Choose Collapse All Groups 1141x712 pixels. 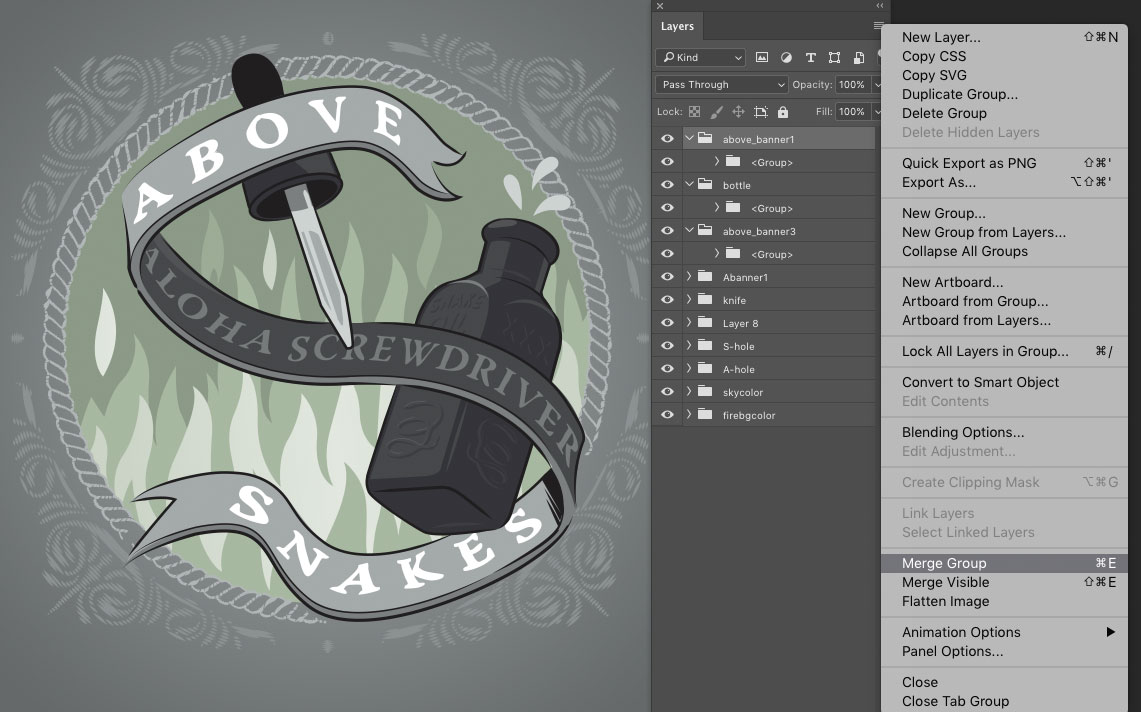[1004, 251]
